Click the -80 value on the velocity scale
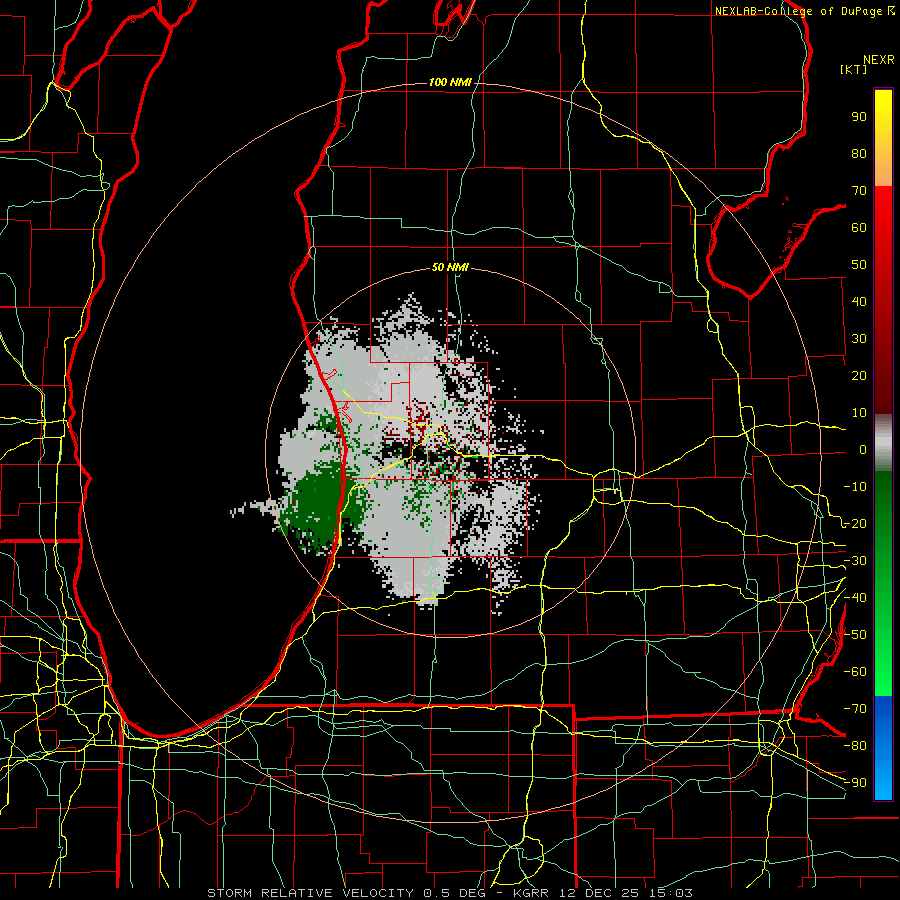The width and height of the screenshot is (900, 900). [x=855, y=746]
